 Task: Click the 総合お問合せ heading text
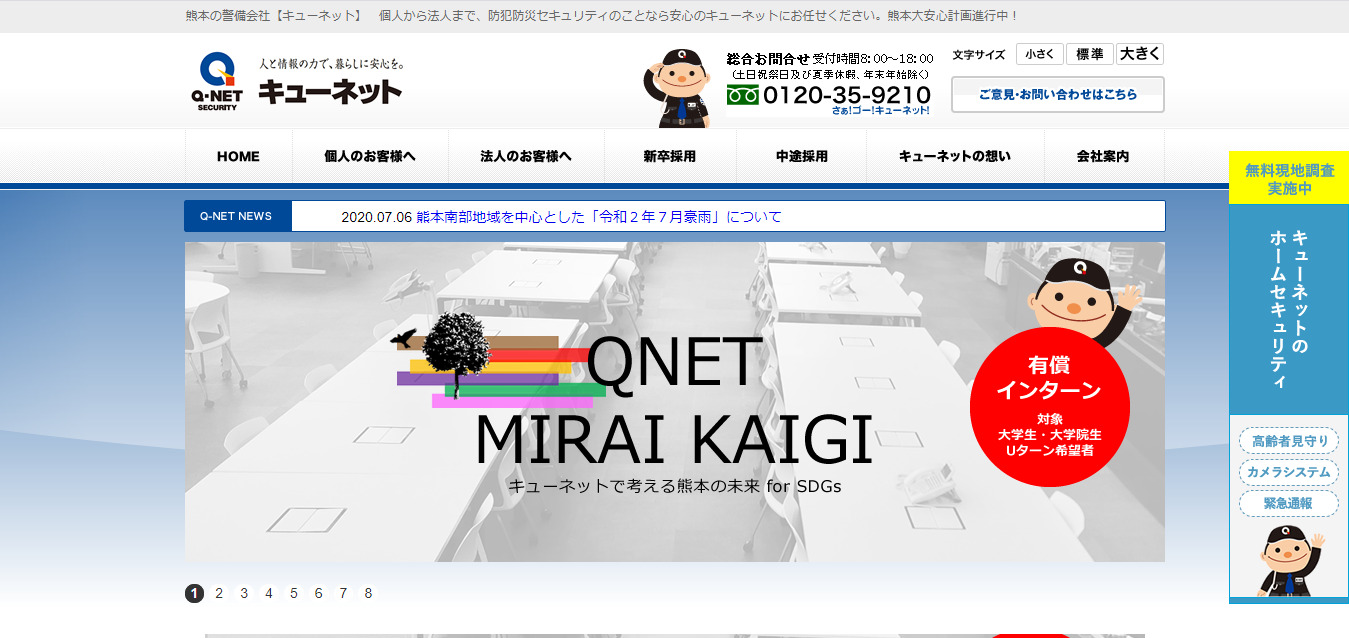click(x=768, y=59)
